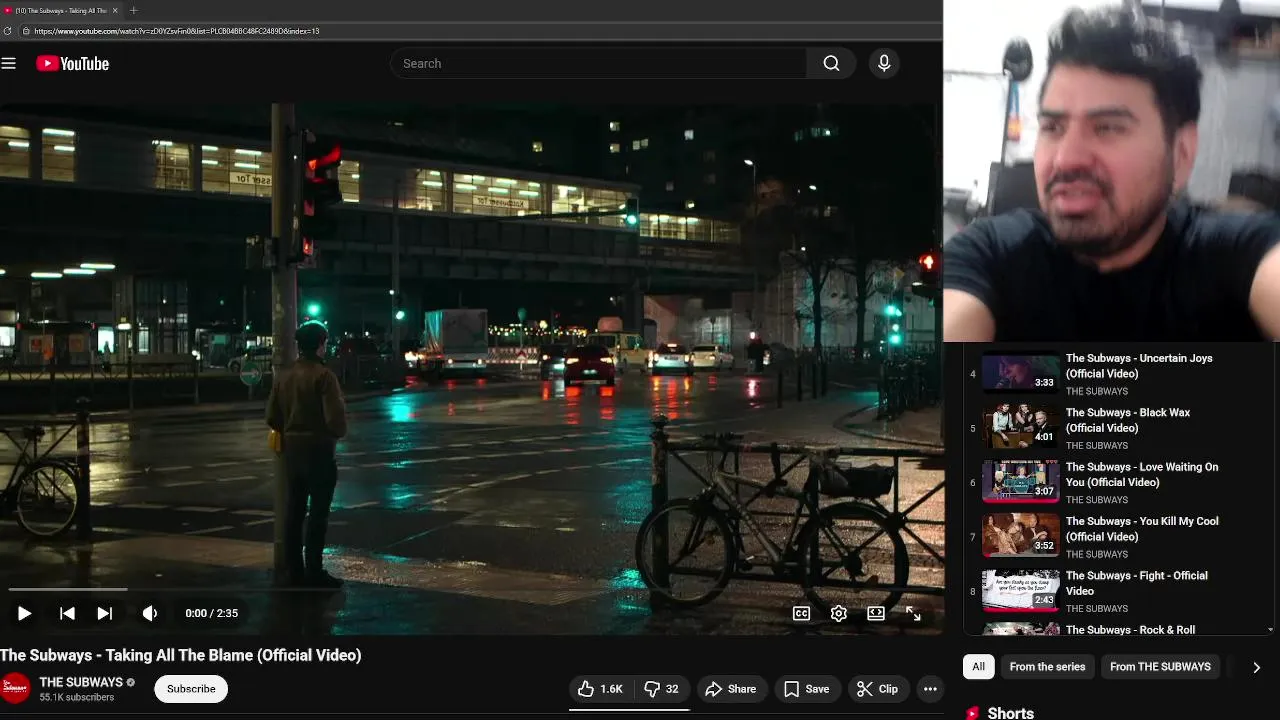Image resolution: width=1280 pixels, height=720 pixels.
Task: Click the browser address bar URL
Action: 177,31
